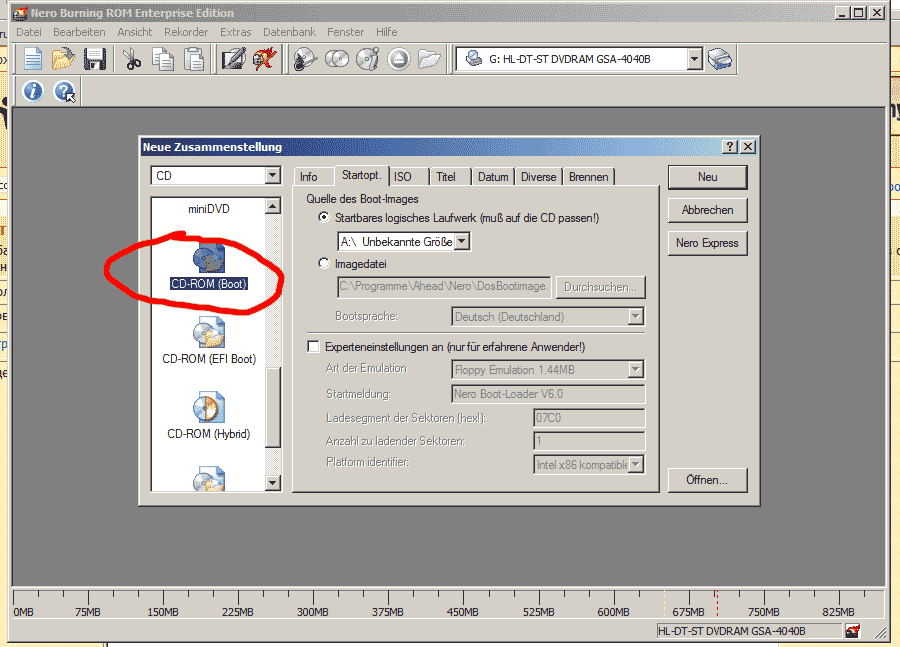Select the CD-ROM (Hybrid) compilation type

point(209,417)
